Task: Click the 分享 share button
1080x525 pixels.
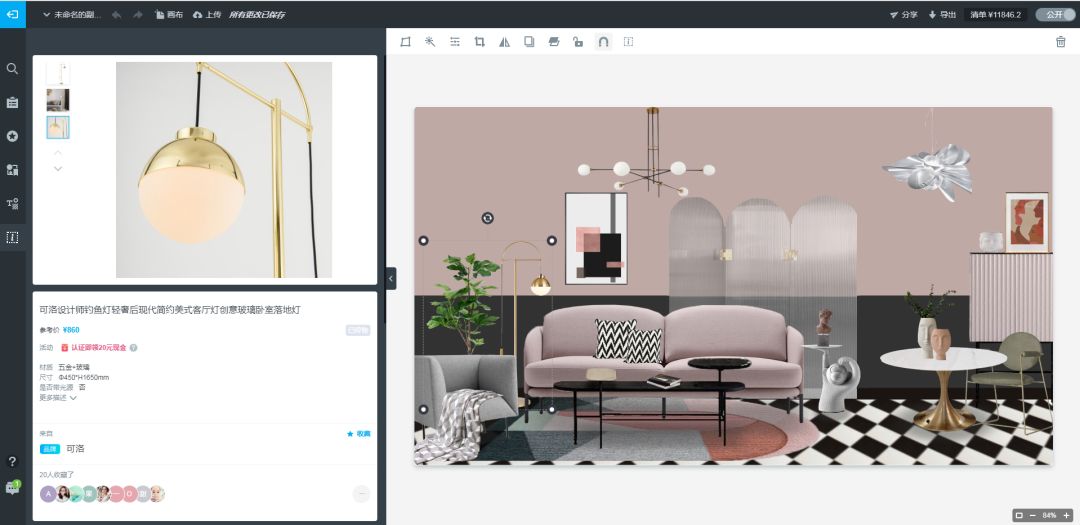Action: click(x=904, y=14)
